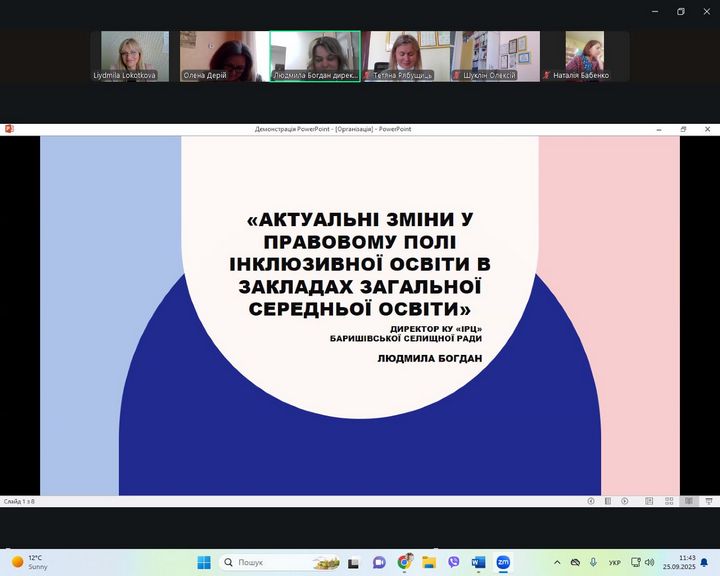Switch to Normal view in status bar

coord(649,501)
